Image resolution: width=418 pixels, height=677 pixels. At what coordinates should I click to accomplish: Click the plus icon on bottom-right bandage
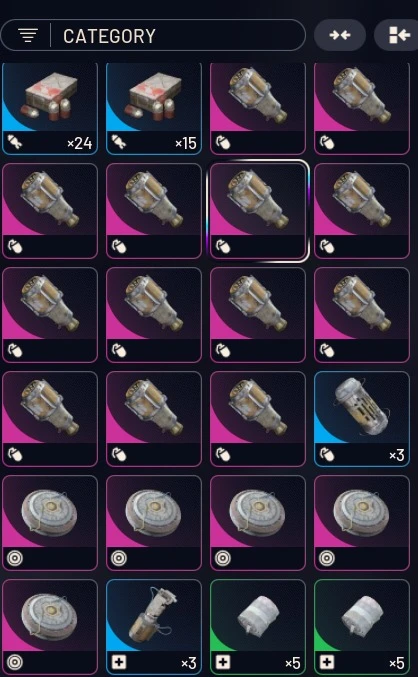click(x=327, y=662)
